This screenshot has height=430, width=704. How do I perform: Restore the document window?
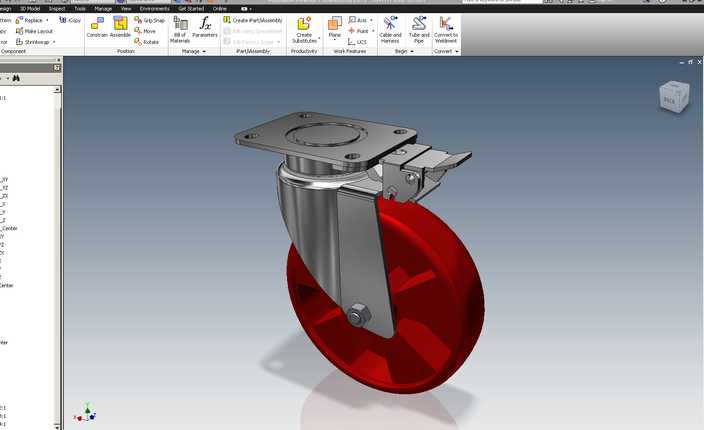coord(691,62)
